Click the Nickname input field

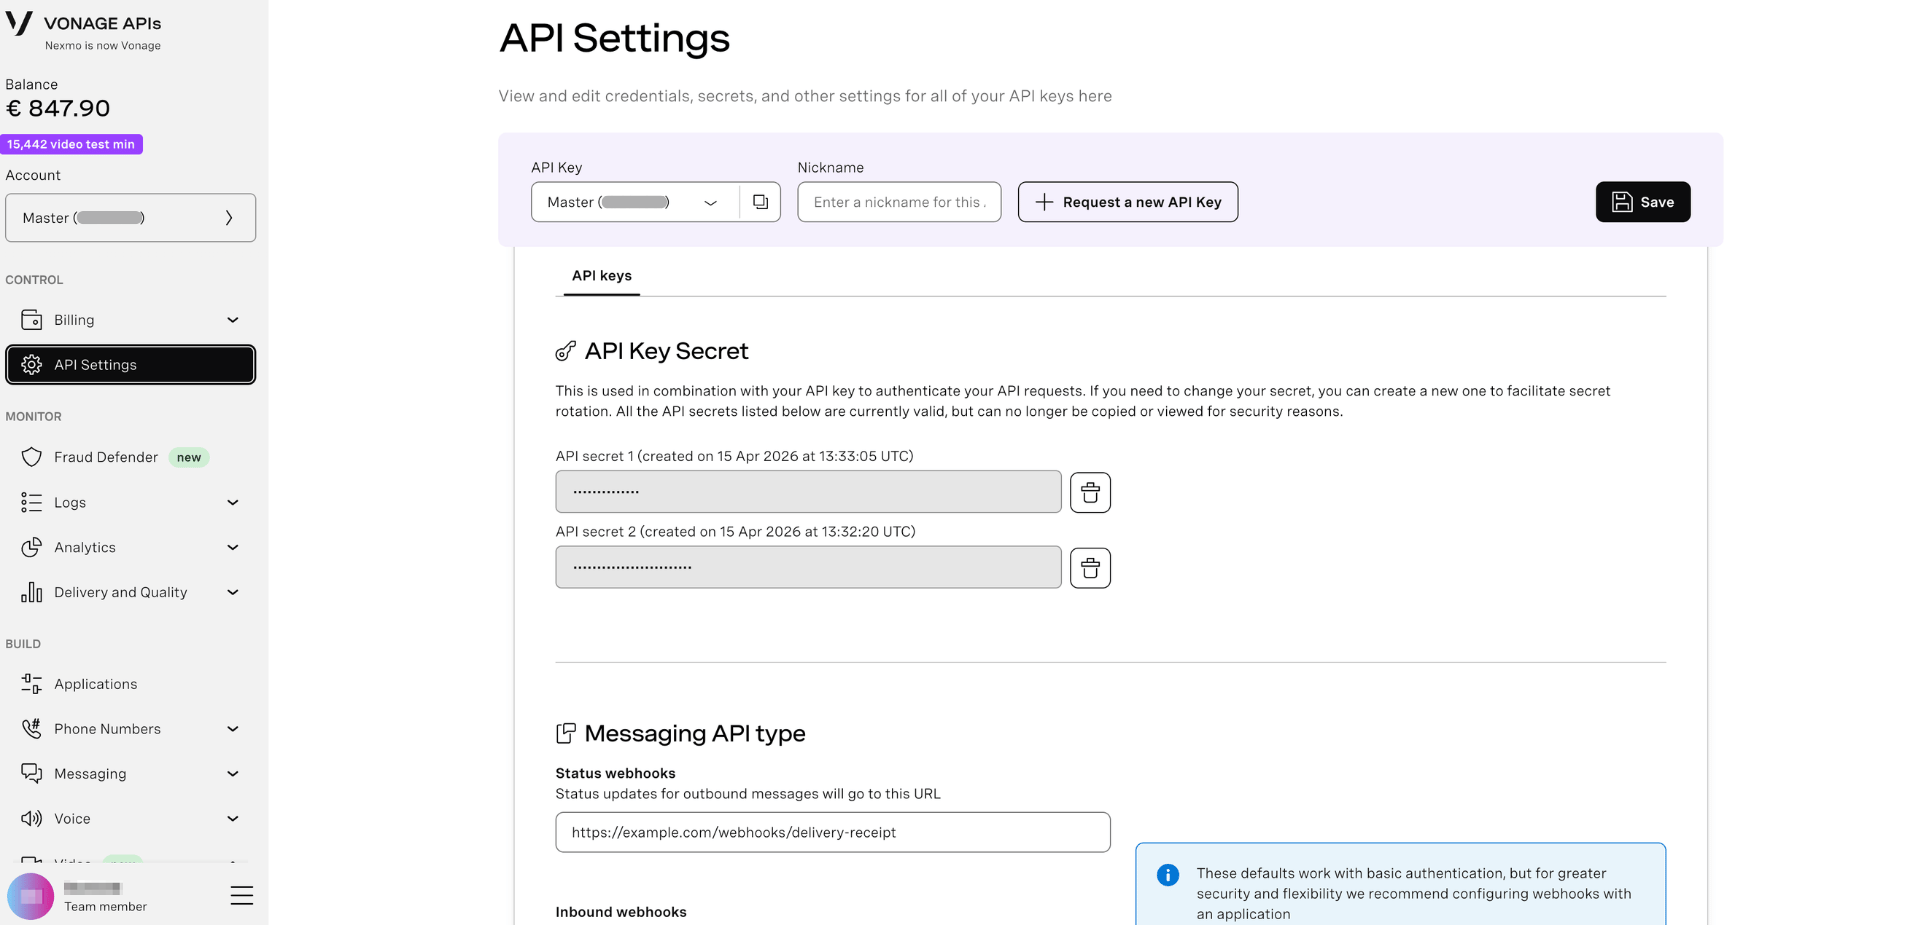(899, 202)
